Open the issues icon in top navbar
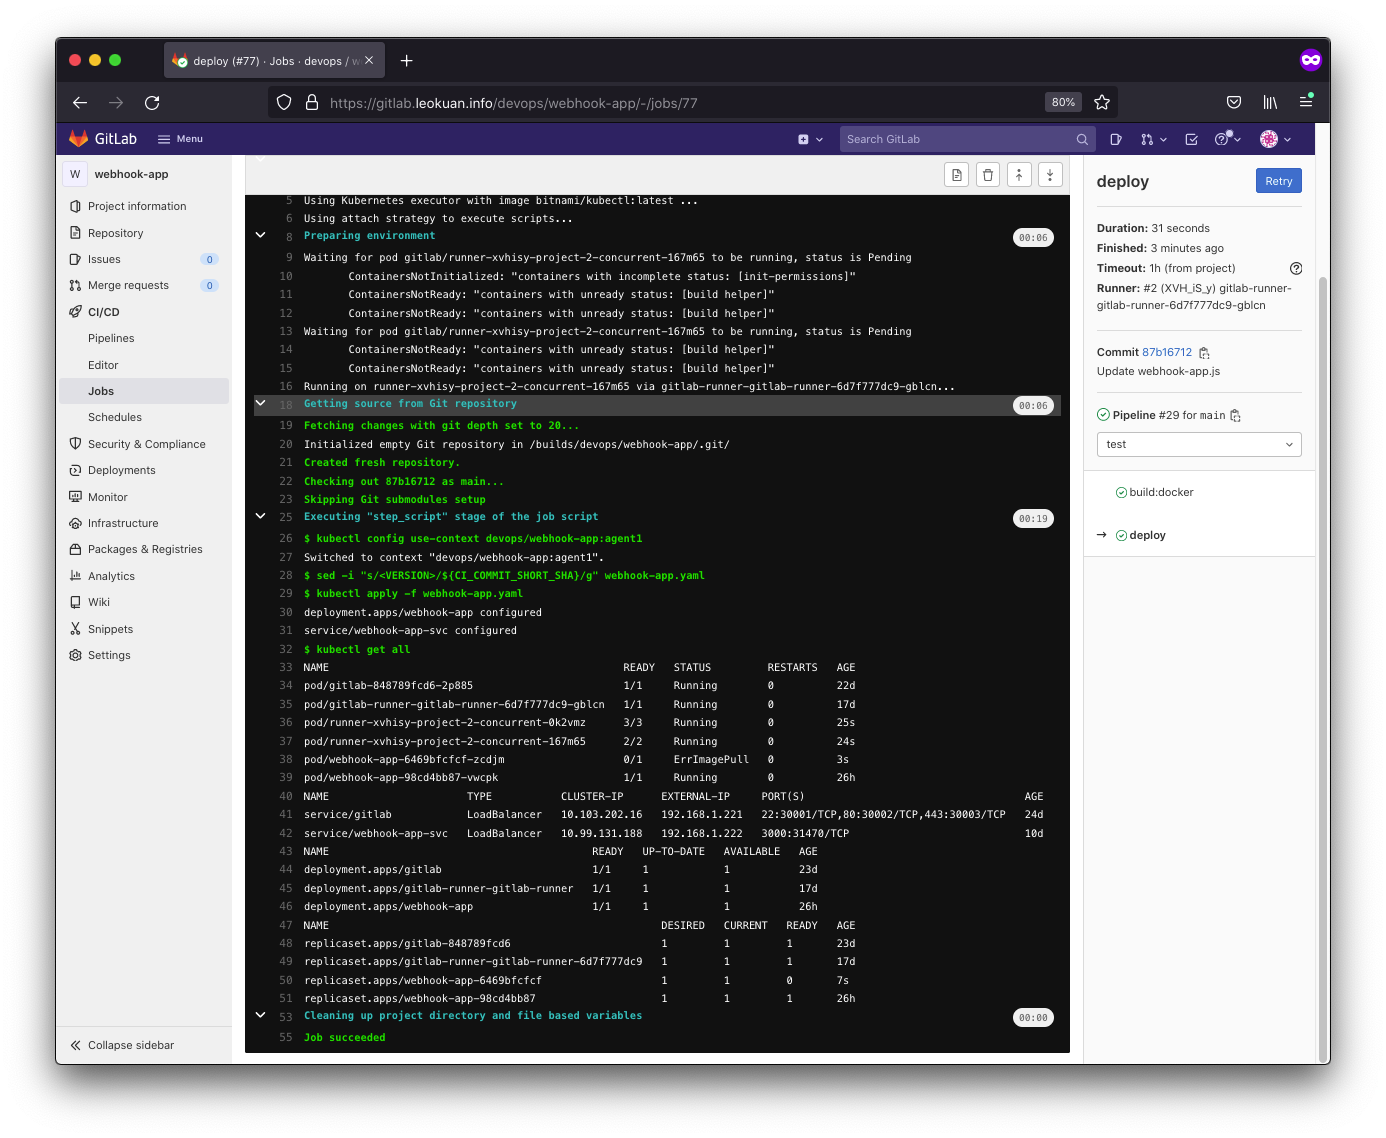 coord(1116,139)
